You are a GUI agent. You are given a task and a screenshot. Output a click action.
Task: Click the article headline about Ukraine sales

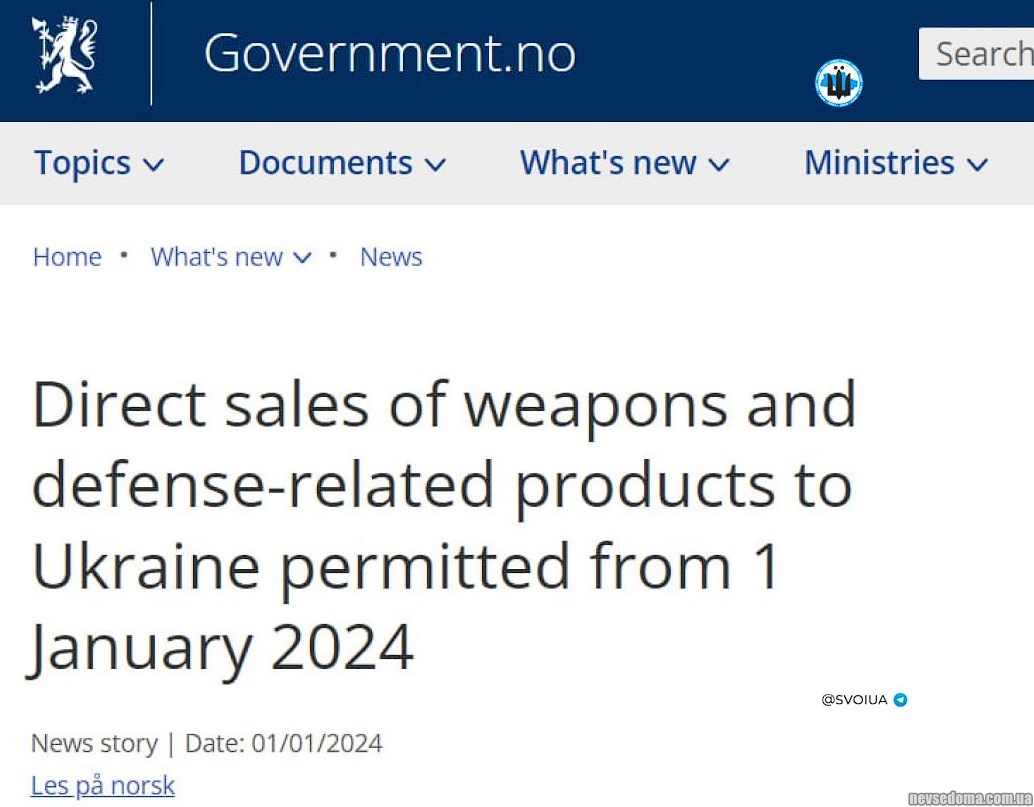coord(443,525)
